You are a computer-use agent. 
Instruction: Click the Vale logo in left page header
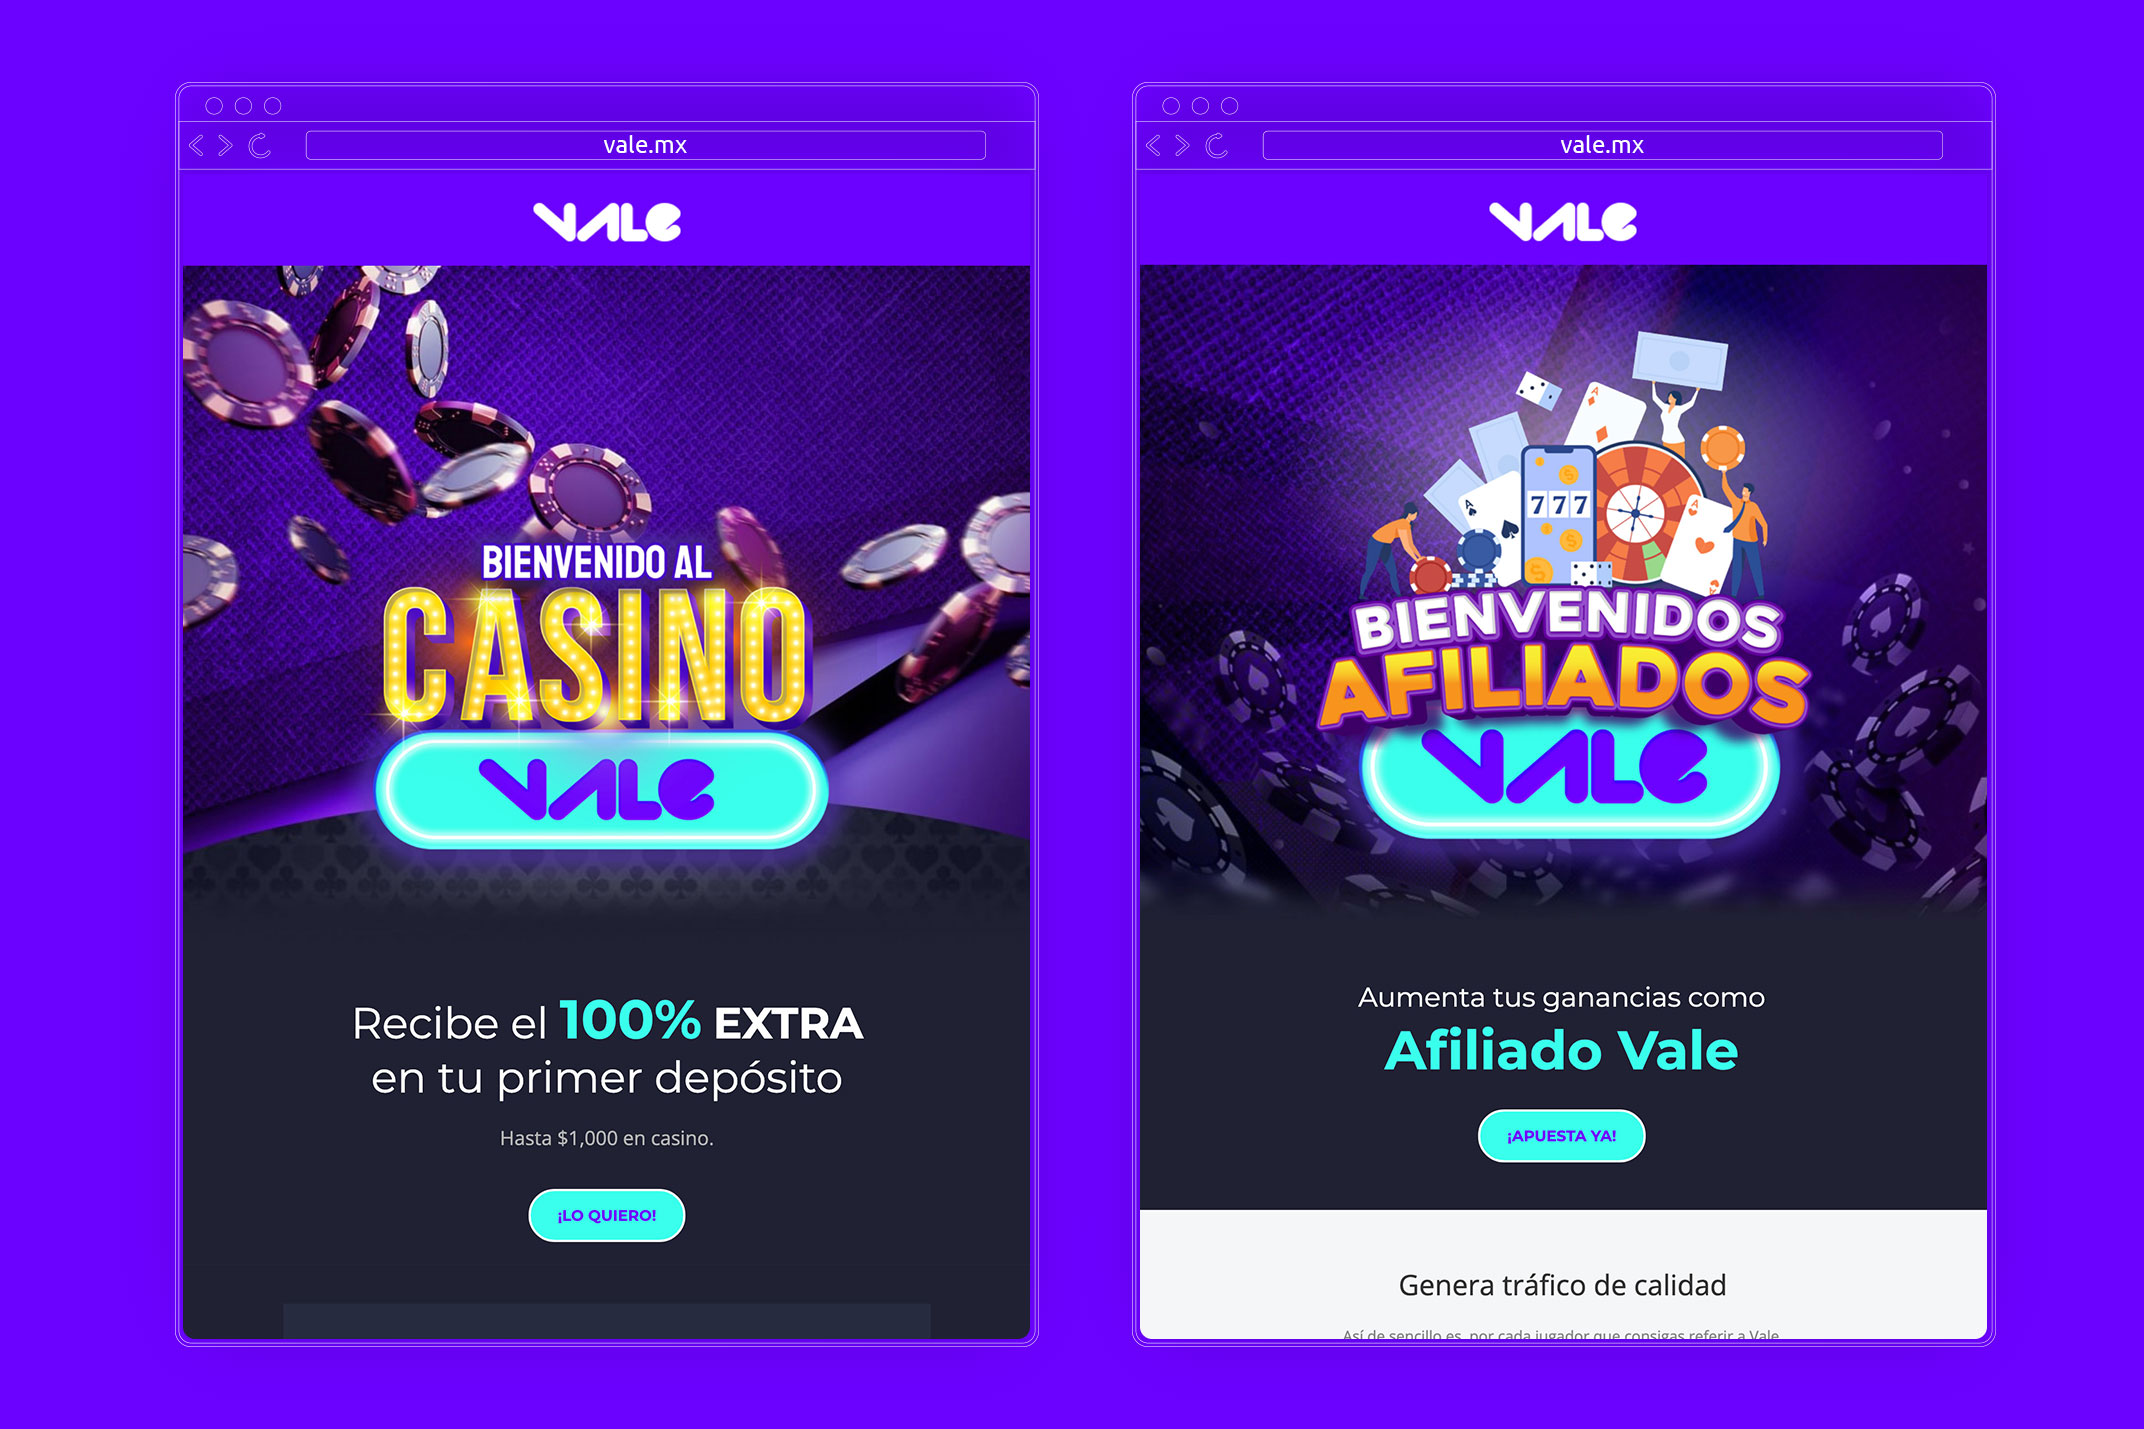tap(607, 222)
